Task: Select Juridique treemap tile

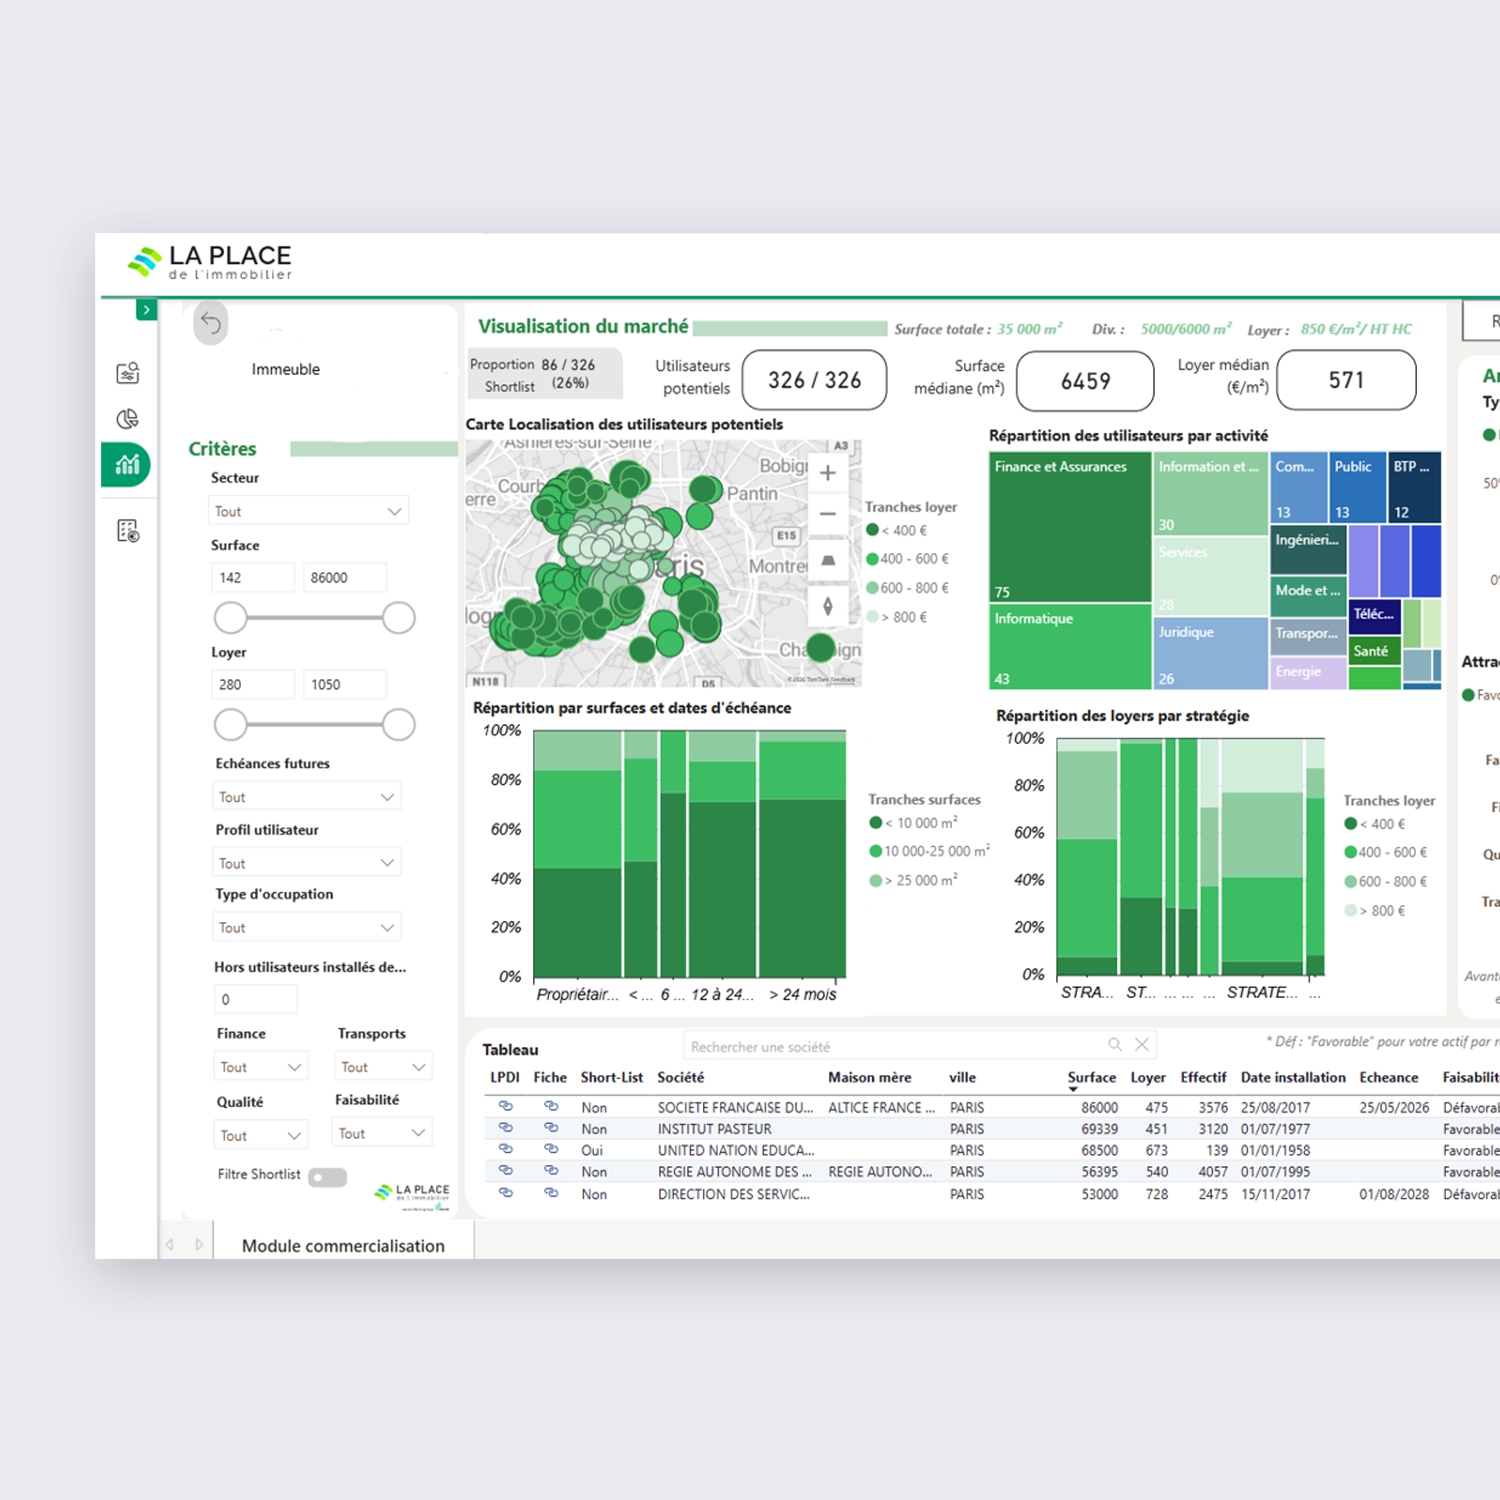Action: pos(1211,653)
